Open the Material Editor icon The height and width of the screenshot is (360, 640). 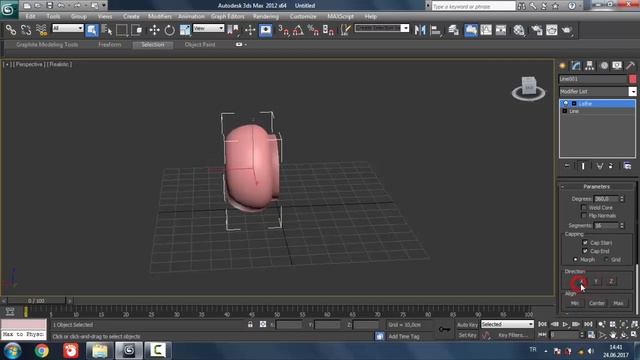point(519,30)
